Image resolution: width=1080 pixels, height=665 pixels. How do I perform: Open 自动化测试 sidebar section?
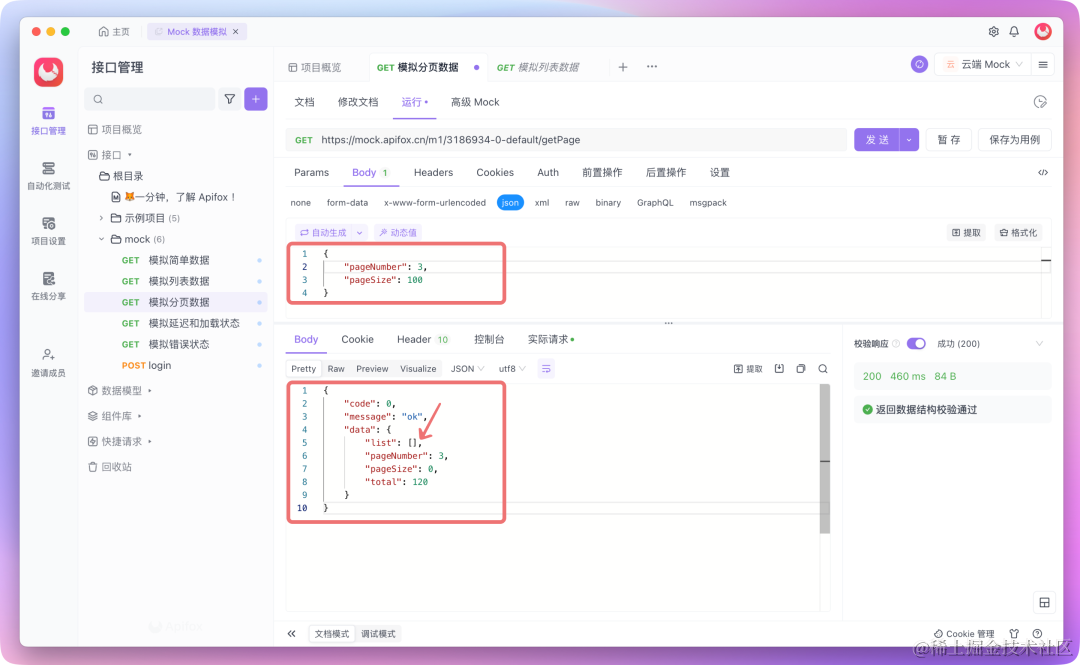coord(48,176)
